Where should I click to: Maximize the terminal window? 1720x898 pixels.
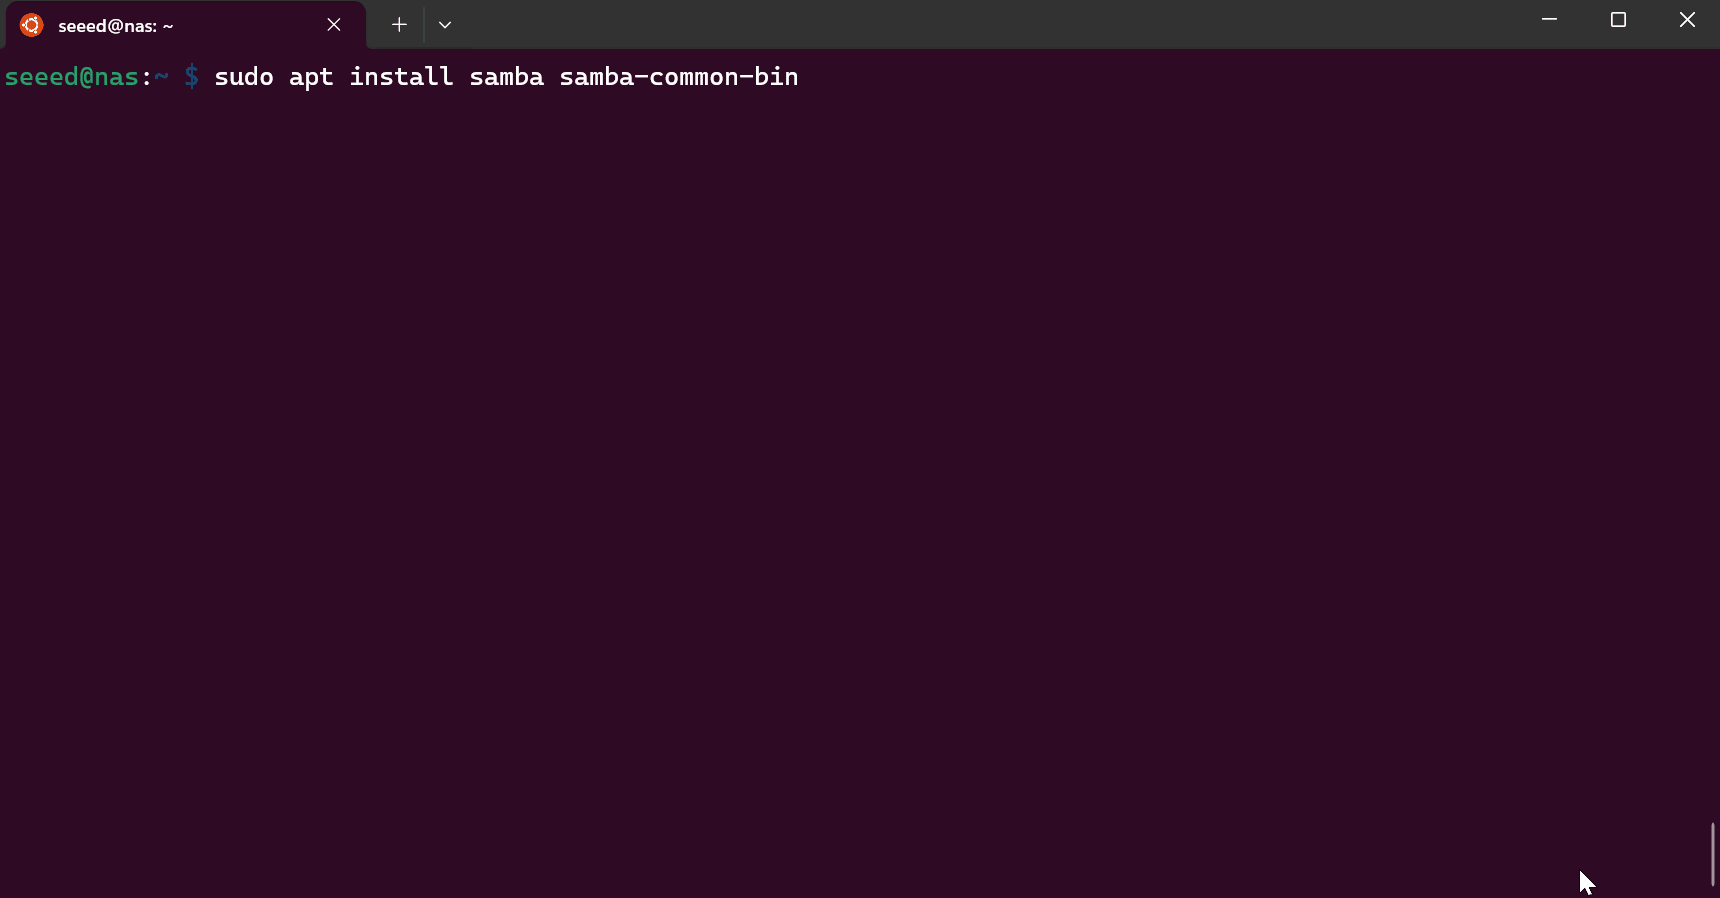coord(1618,20)
